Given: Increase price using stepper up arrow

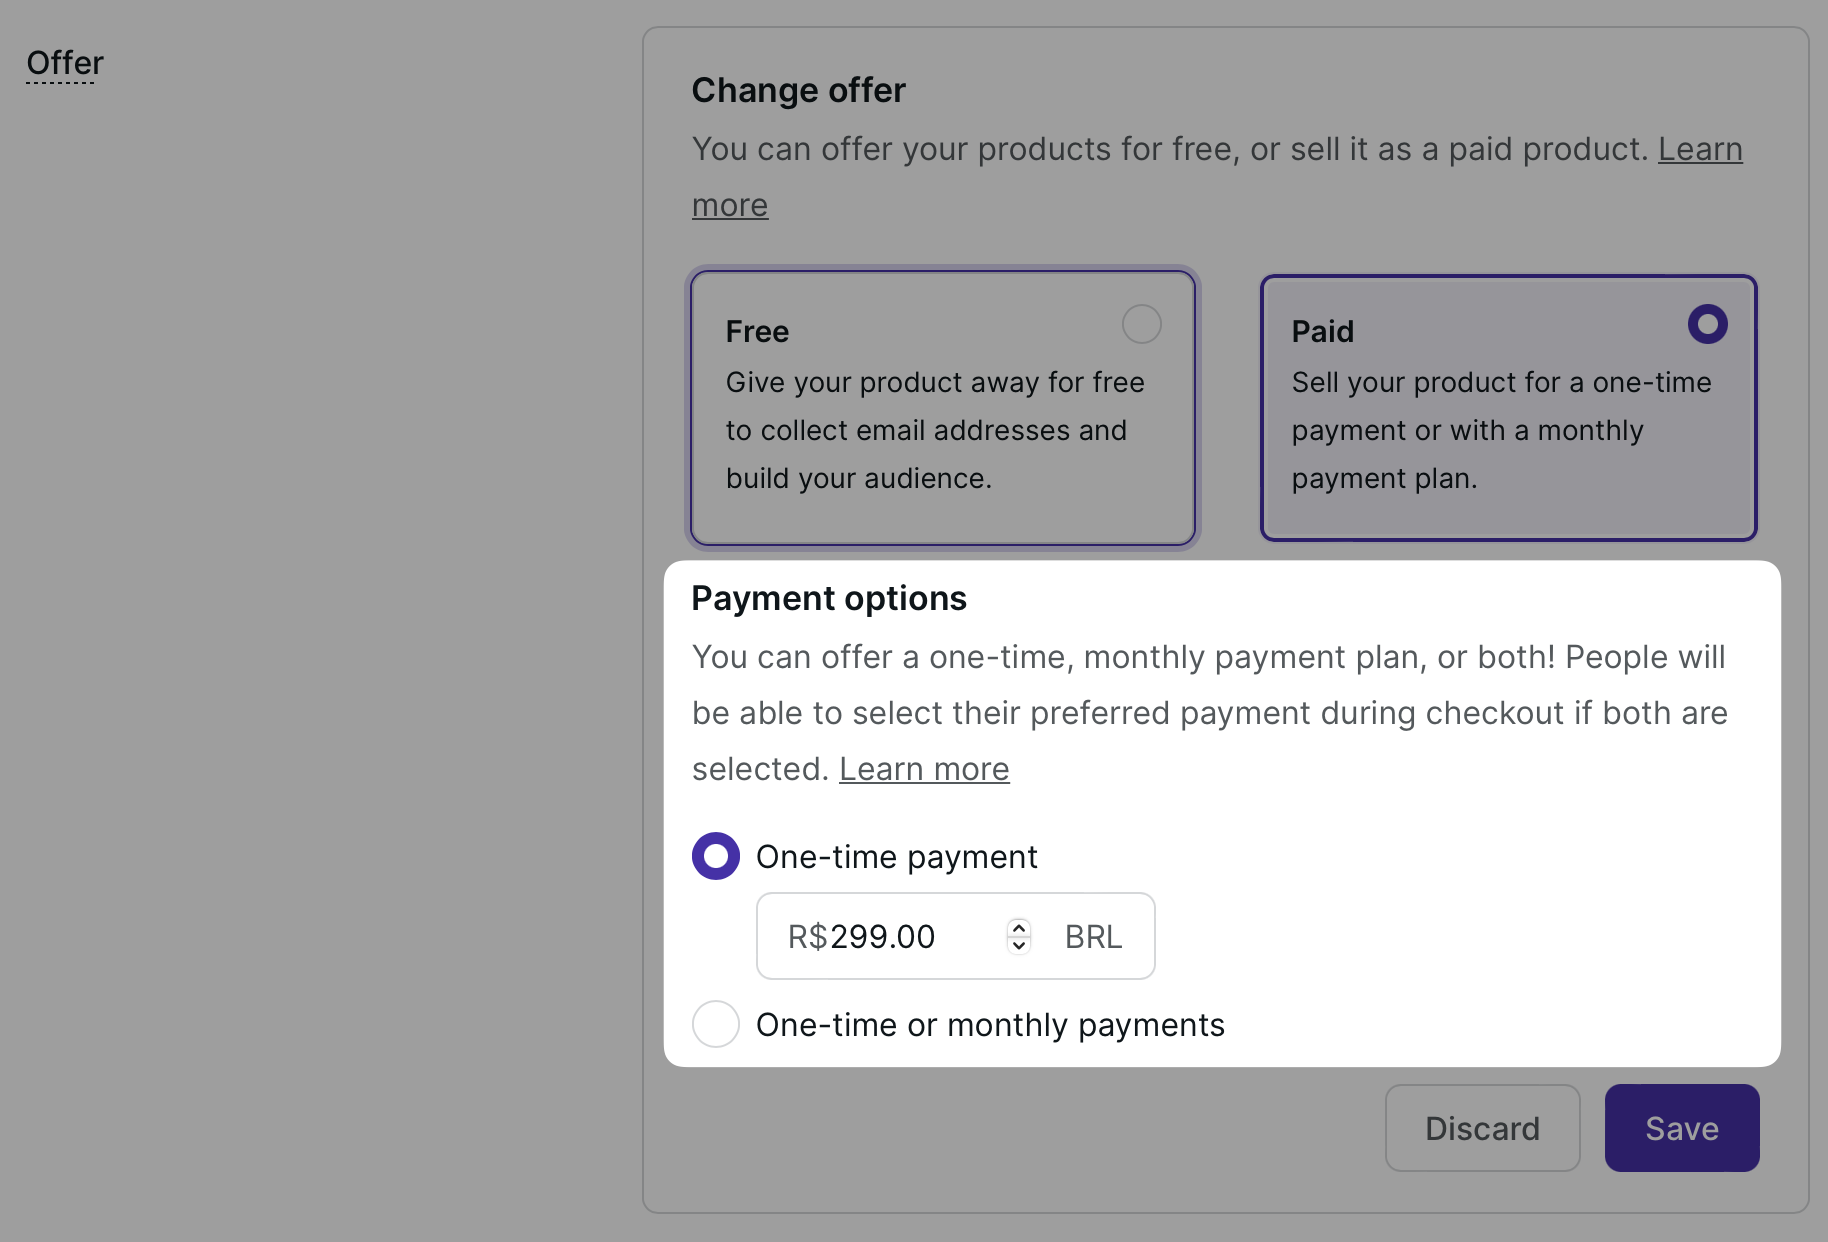Looking at the screenshot, I should tap(1019, 927).
